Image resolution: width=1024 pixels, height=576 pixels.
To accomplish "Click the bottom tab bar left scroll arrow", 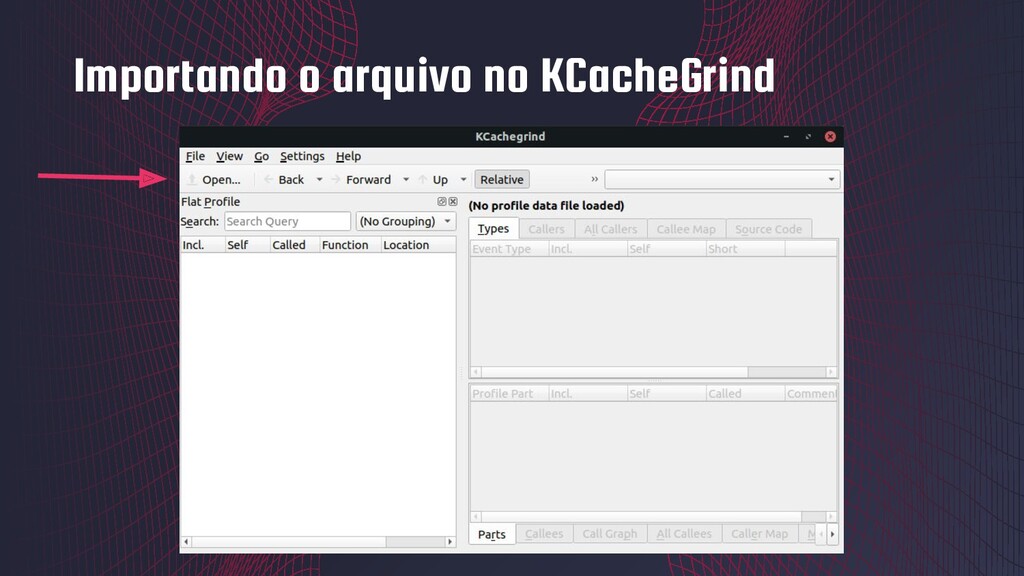I will pos(821,534).
